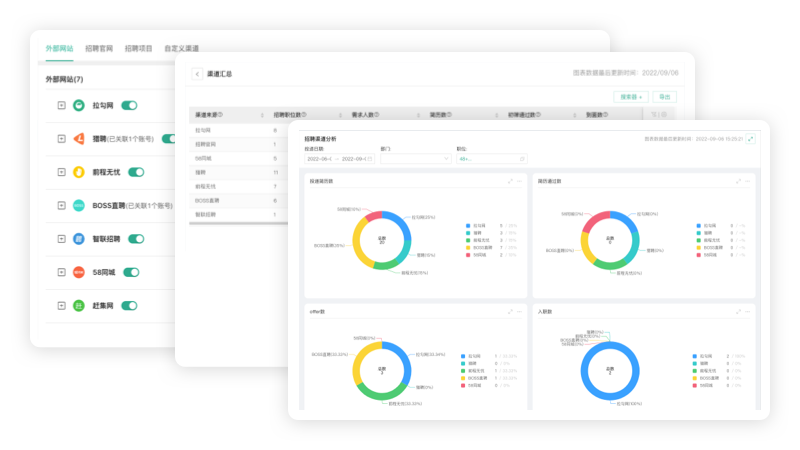Expand the 拉勾网 row
Viewport: 800px width, 450px height.
tap(61, 106)
